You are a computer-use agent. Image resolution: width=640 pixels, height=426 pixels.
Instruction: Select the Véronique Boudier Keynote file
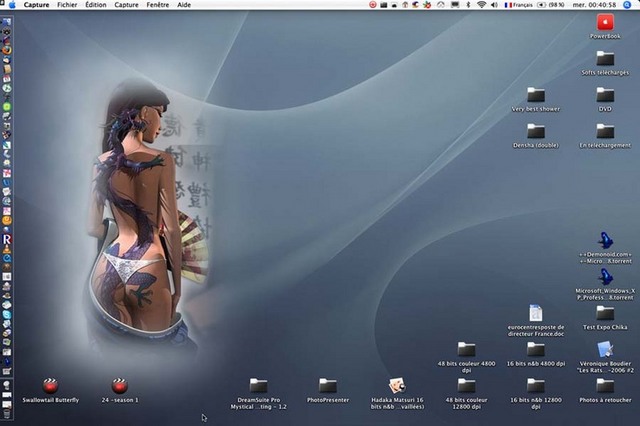pyautogui.click(x=605, y=357)
